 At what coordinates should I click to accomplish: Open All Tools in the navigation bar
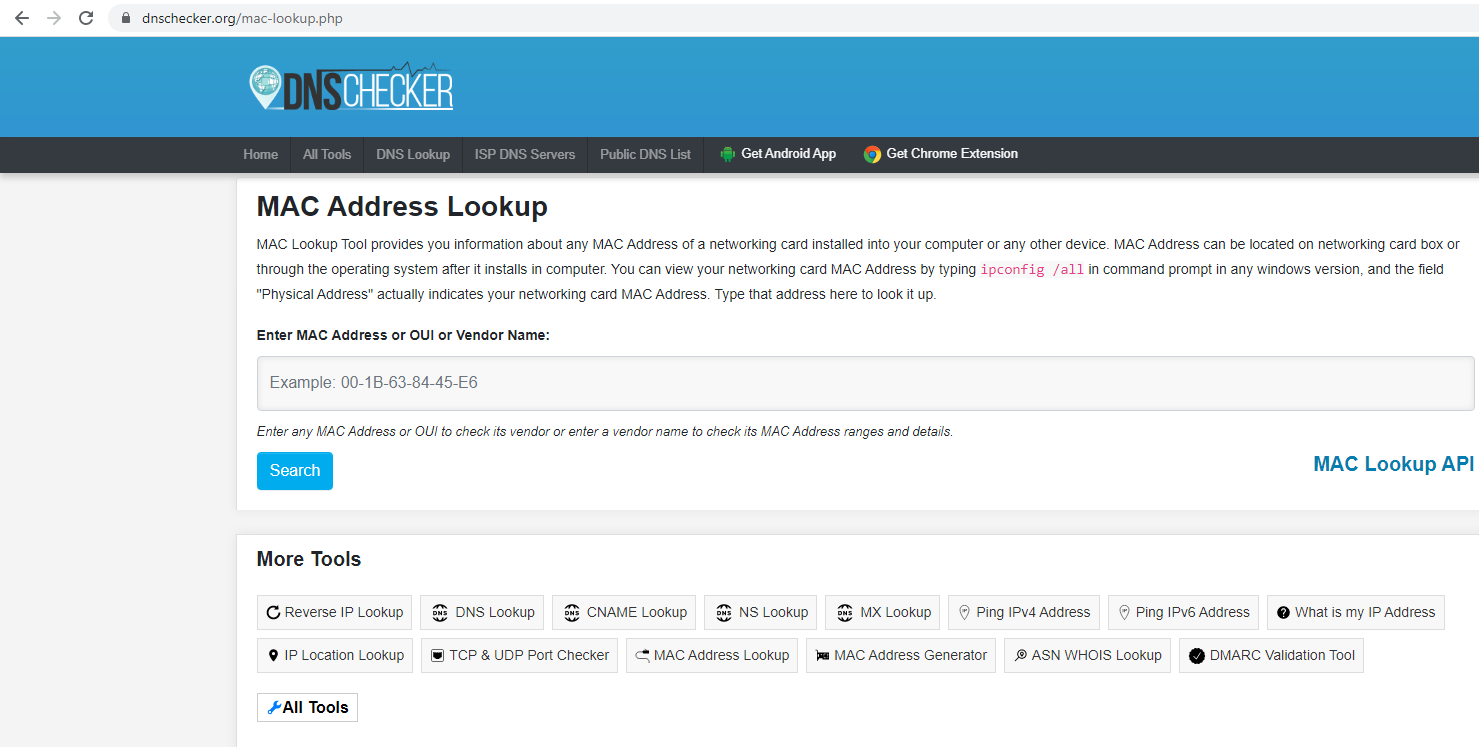tap(327, 154)
